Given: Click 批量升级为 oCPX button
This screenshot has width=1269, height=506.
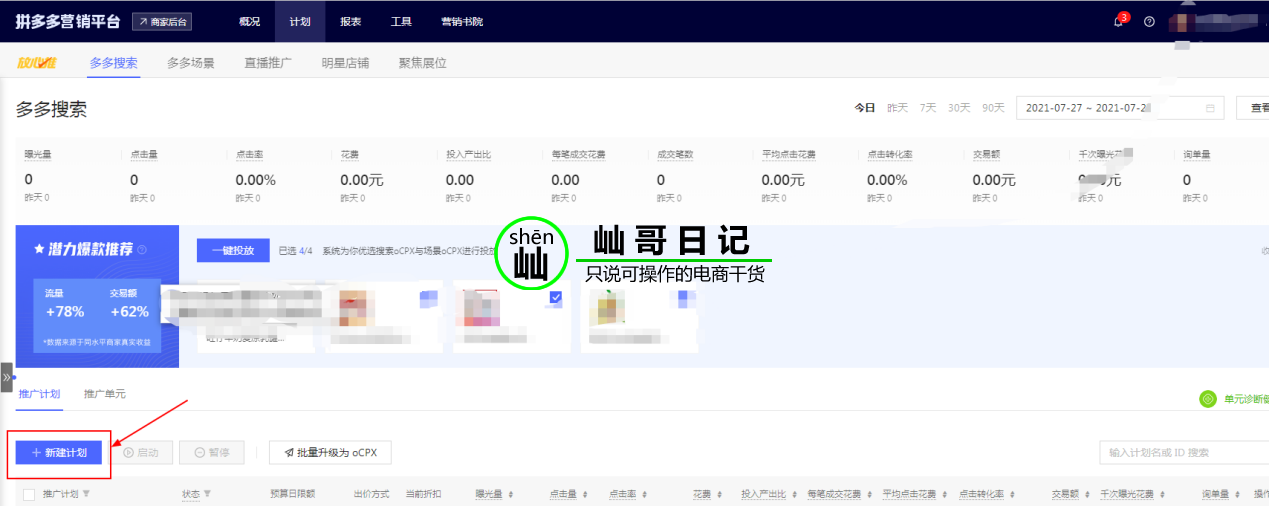Looking at the screenshot, I should point(330,453).
